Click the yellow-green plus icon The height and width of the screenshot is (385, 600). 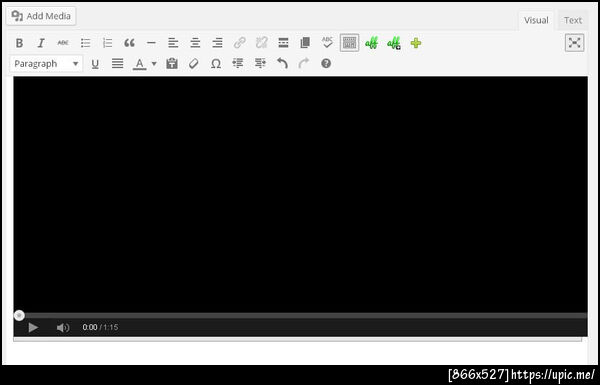coord(416,43)
